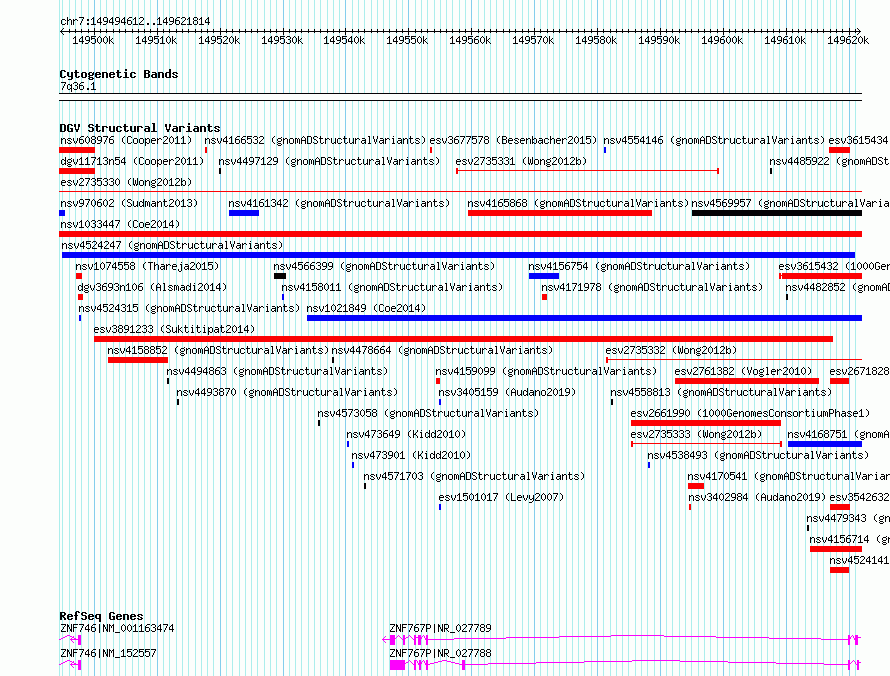Click esv2735332 (Wong2012b) label
This screenshot has height=676, width=890.
[x=671, y=350]
